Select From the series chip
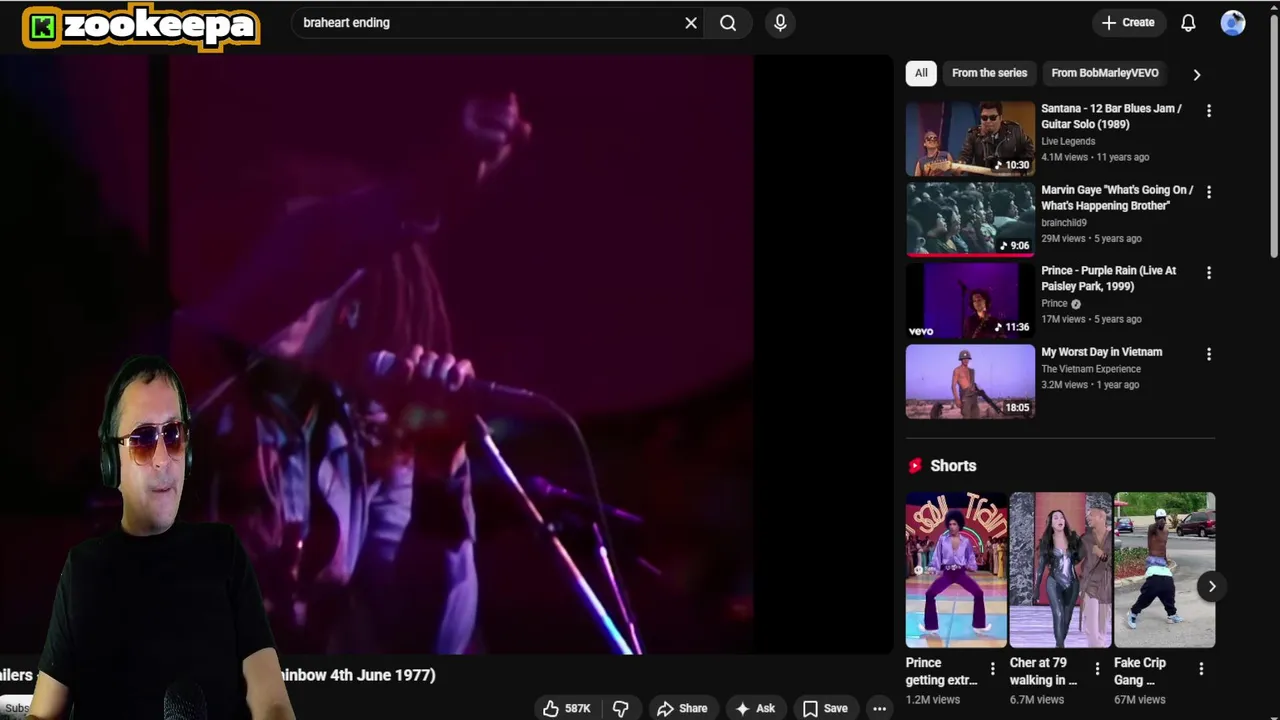 click(989, 73)
